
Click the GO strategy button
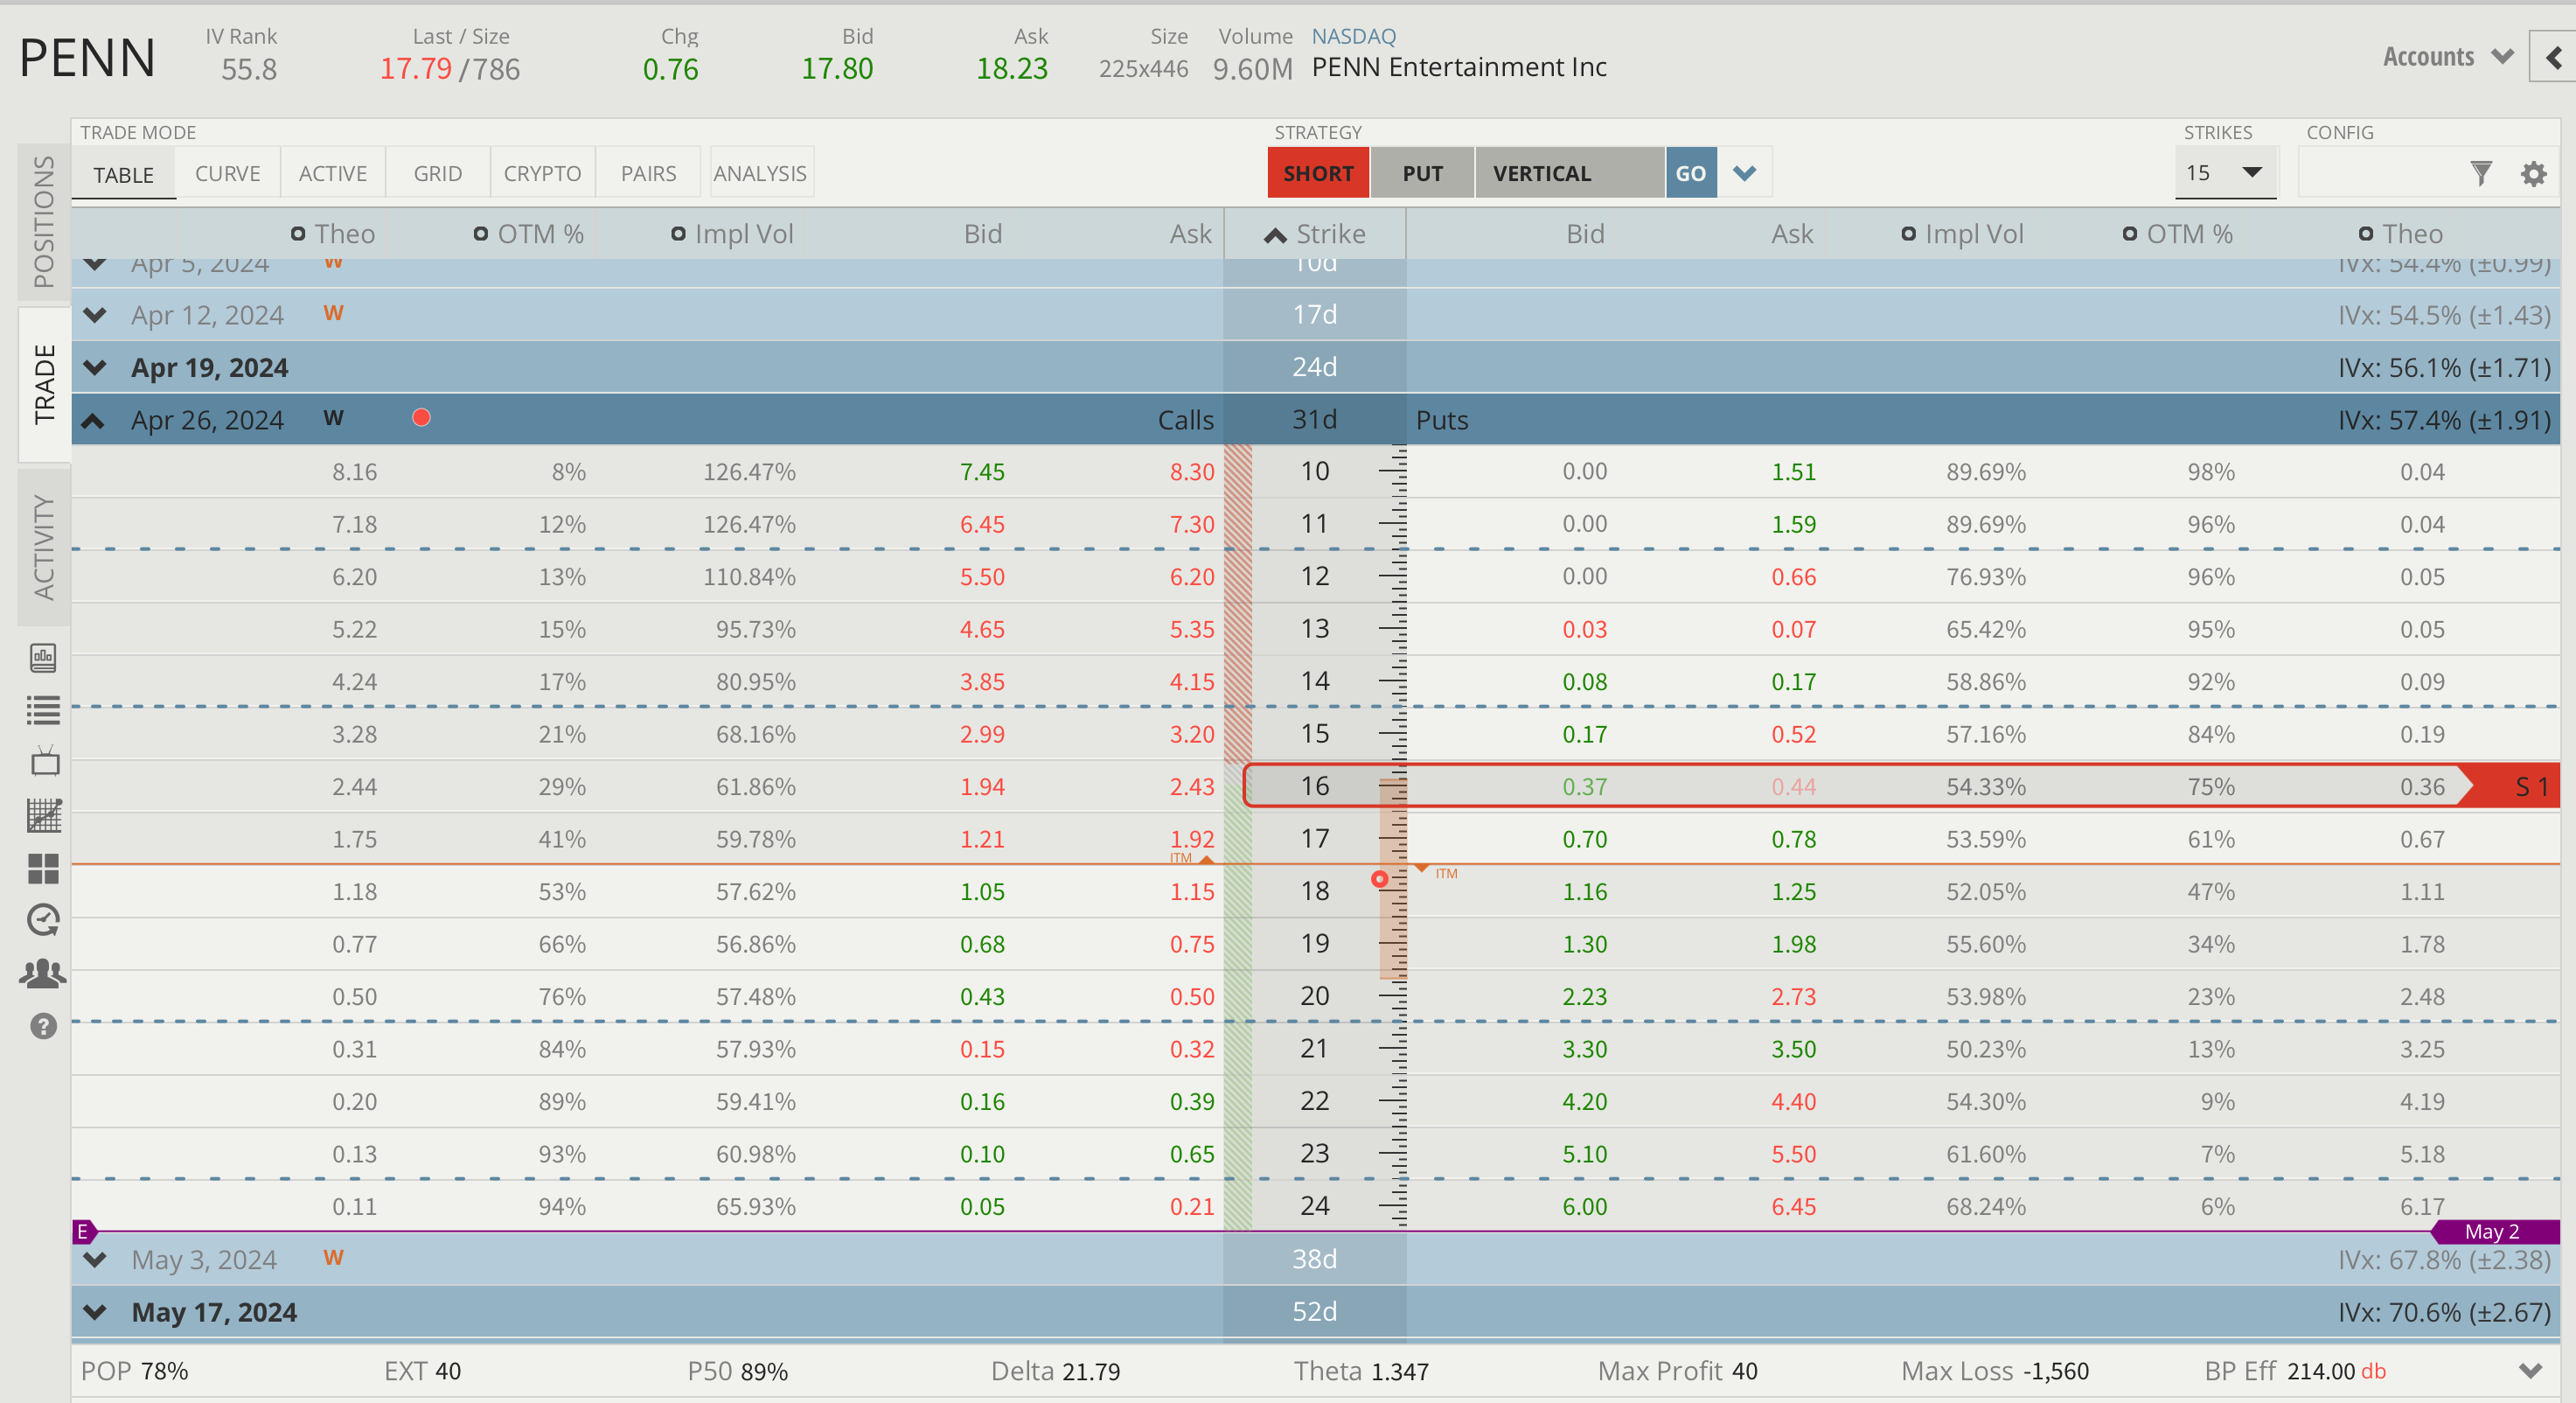[x=1690, y=173]
